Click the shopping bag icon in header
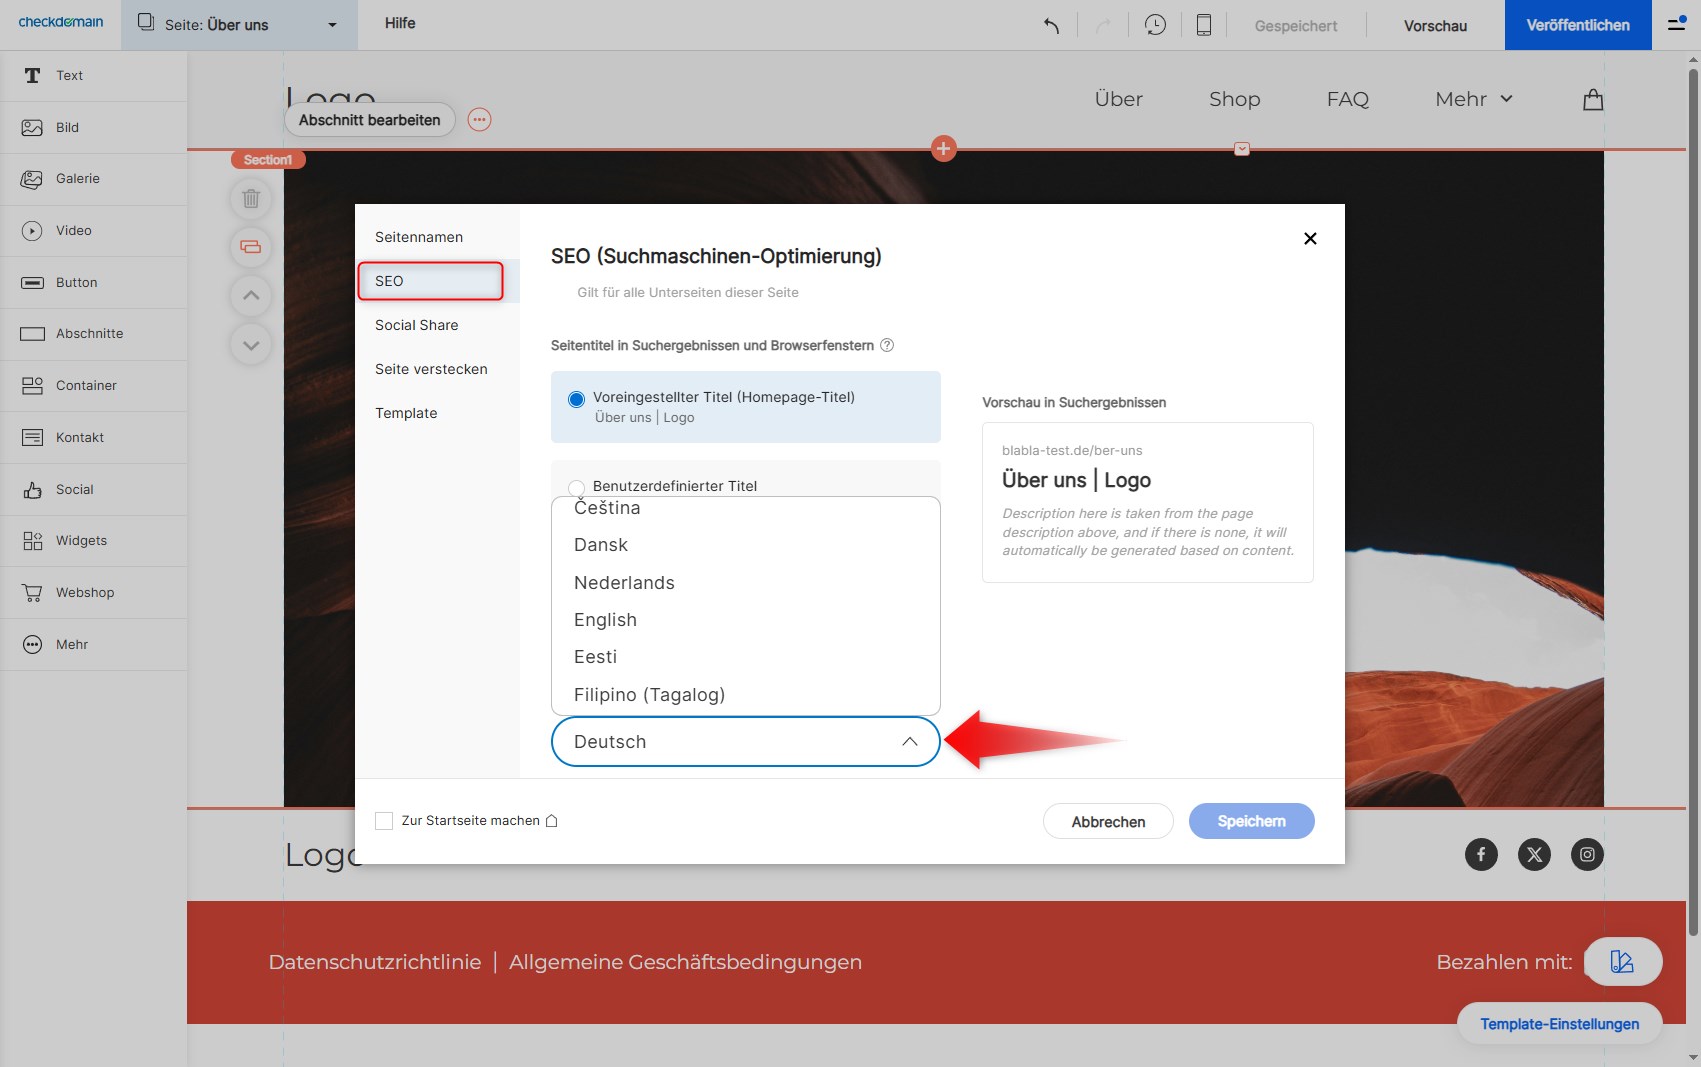The image size is (1701, 1067). point(1593,99)
